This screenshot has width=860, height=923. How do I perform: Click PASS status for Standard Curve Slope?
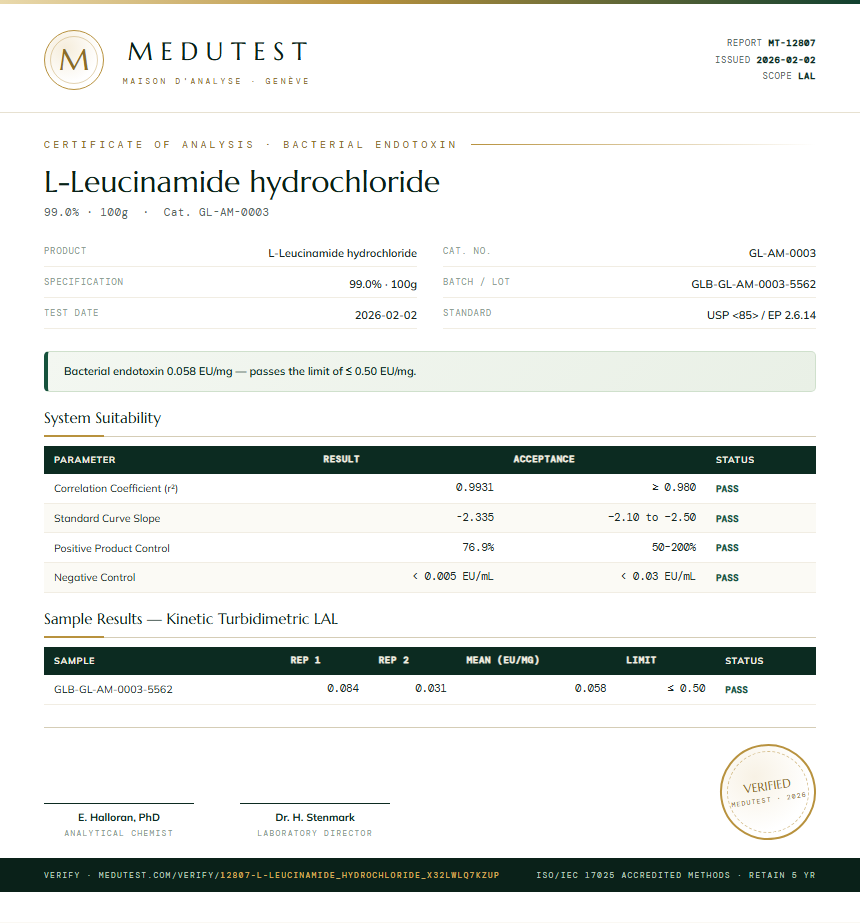[x=727, y=519]
